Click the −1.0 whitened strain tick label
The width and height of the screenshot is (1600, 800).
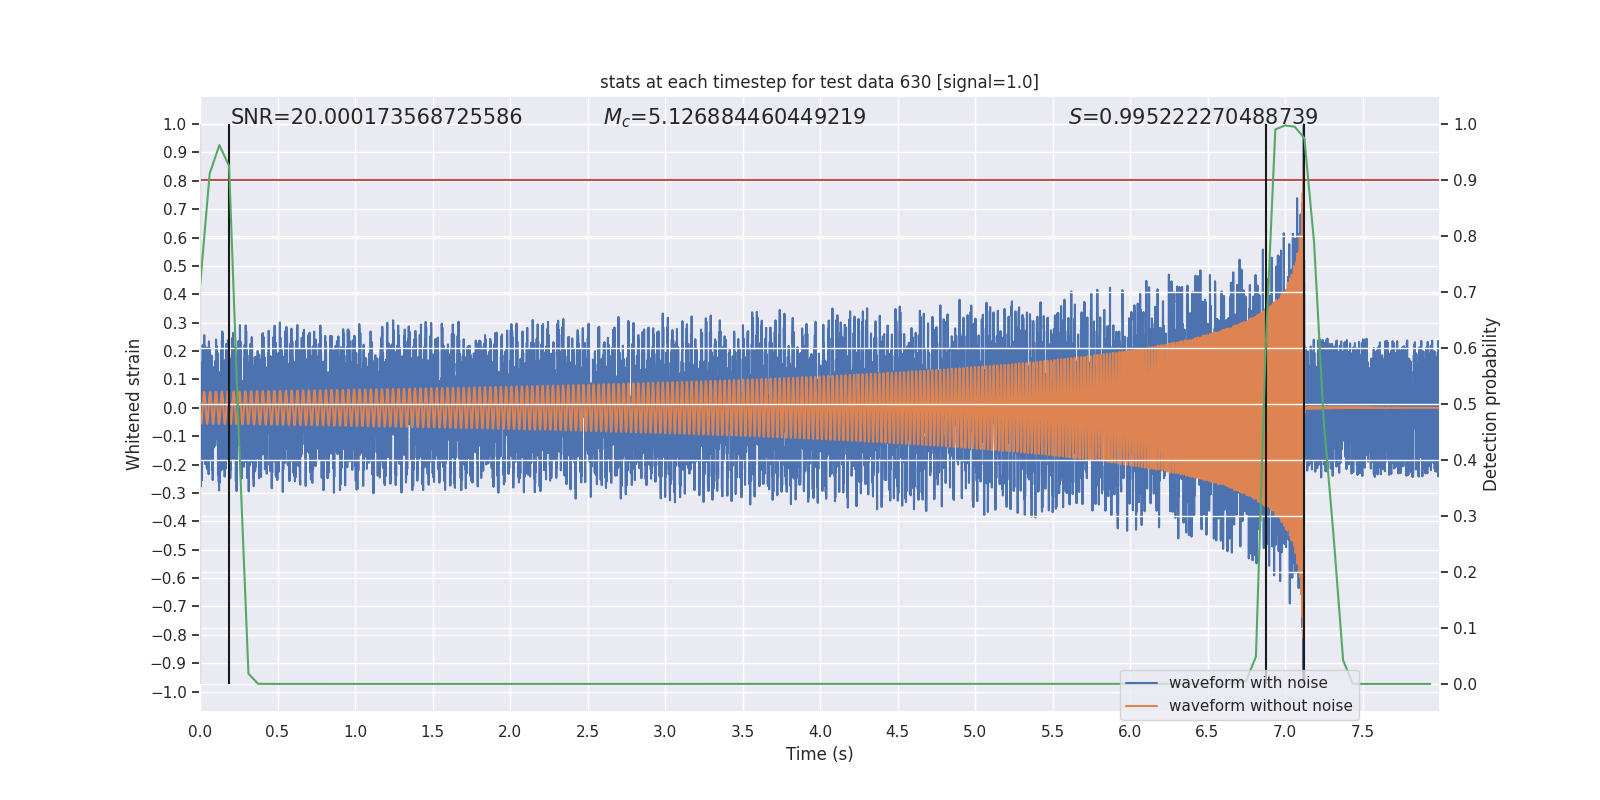pos(169,692)
